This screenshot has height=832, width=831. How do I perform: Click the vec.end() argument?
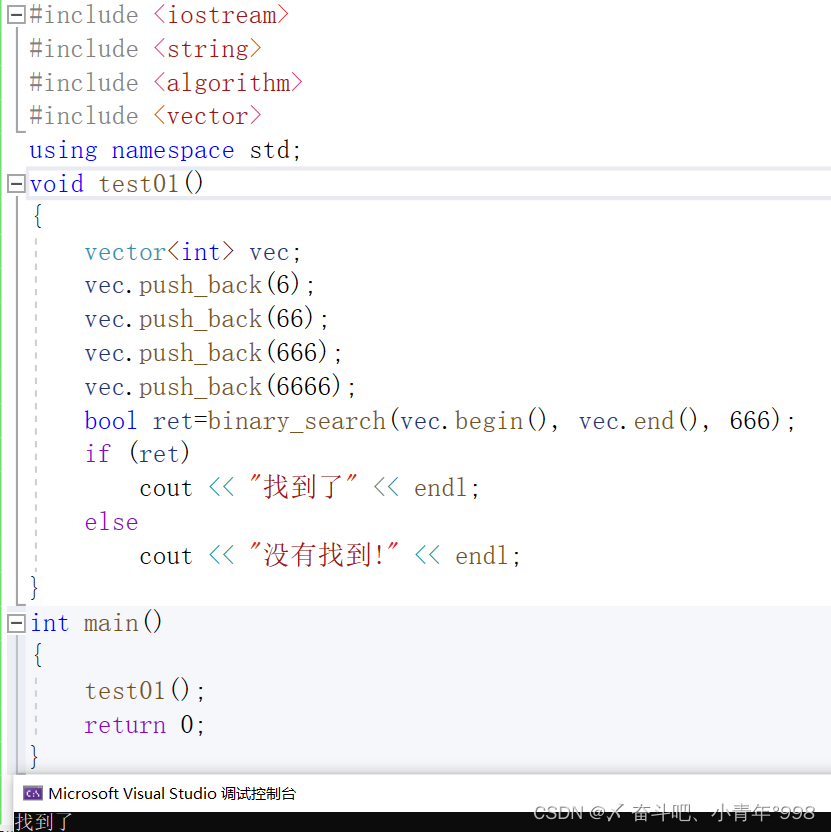coord(638,421)
